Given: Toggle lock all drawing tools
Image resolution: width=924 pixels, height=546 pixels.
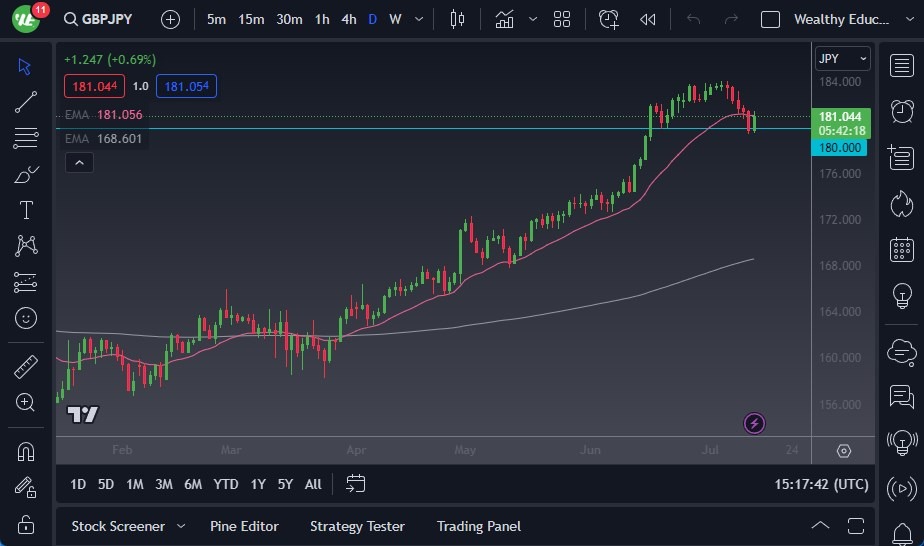Looking at the screenshot, I should (26, 524).
